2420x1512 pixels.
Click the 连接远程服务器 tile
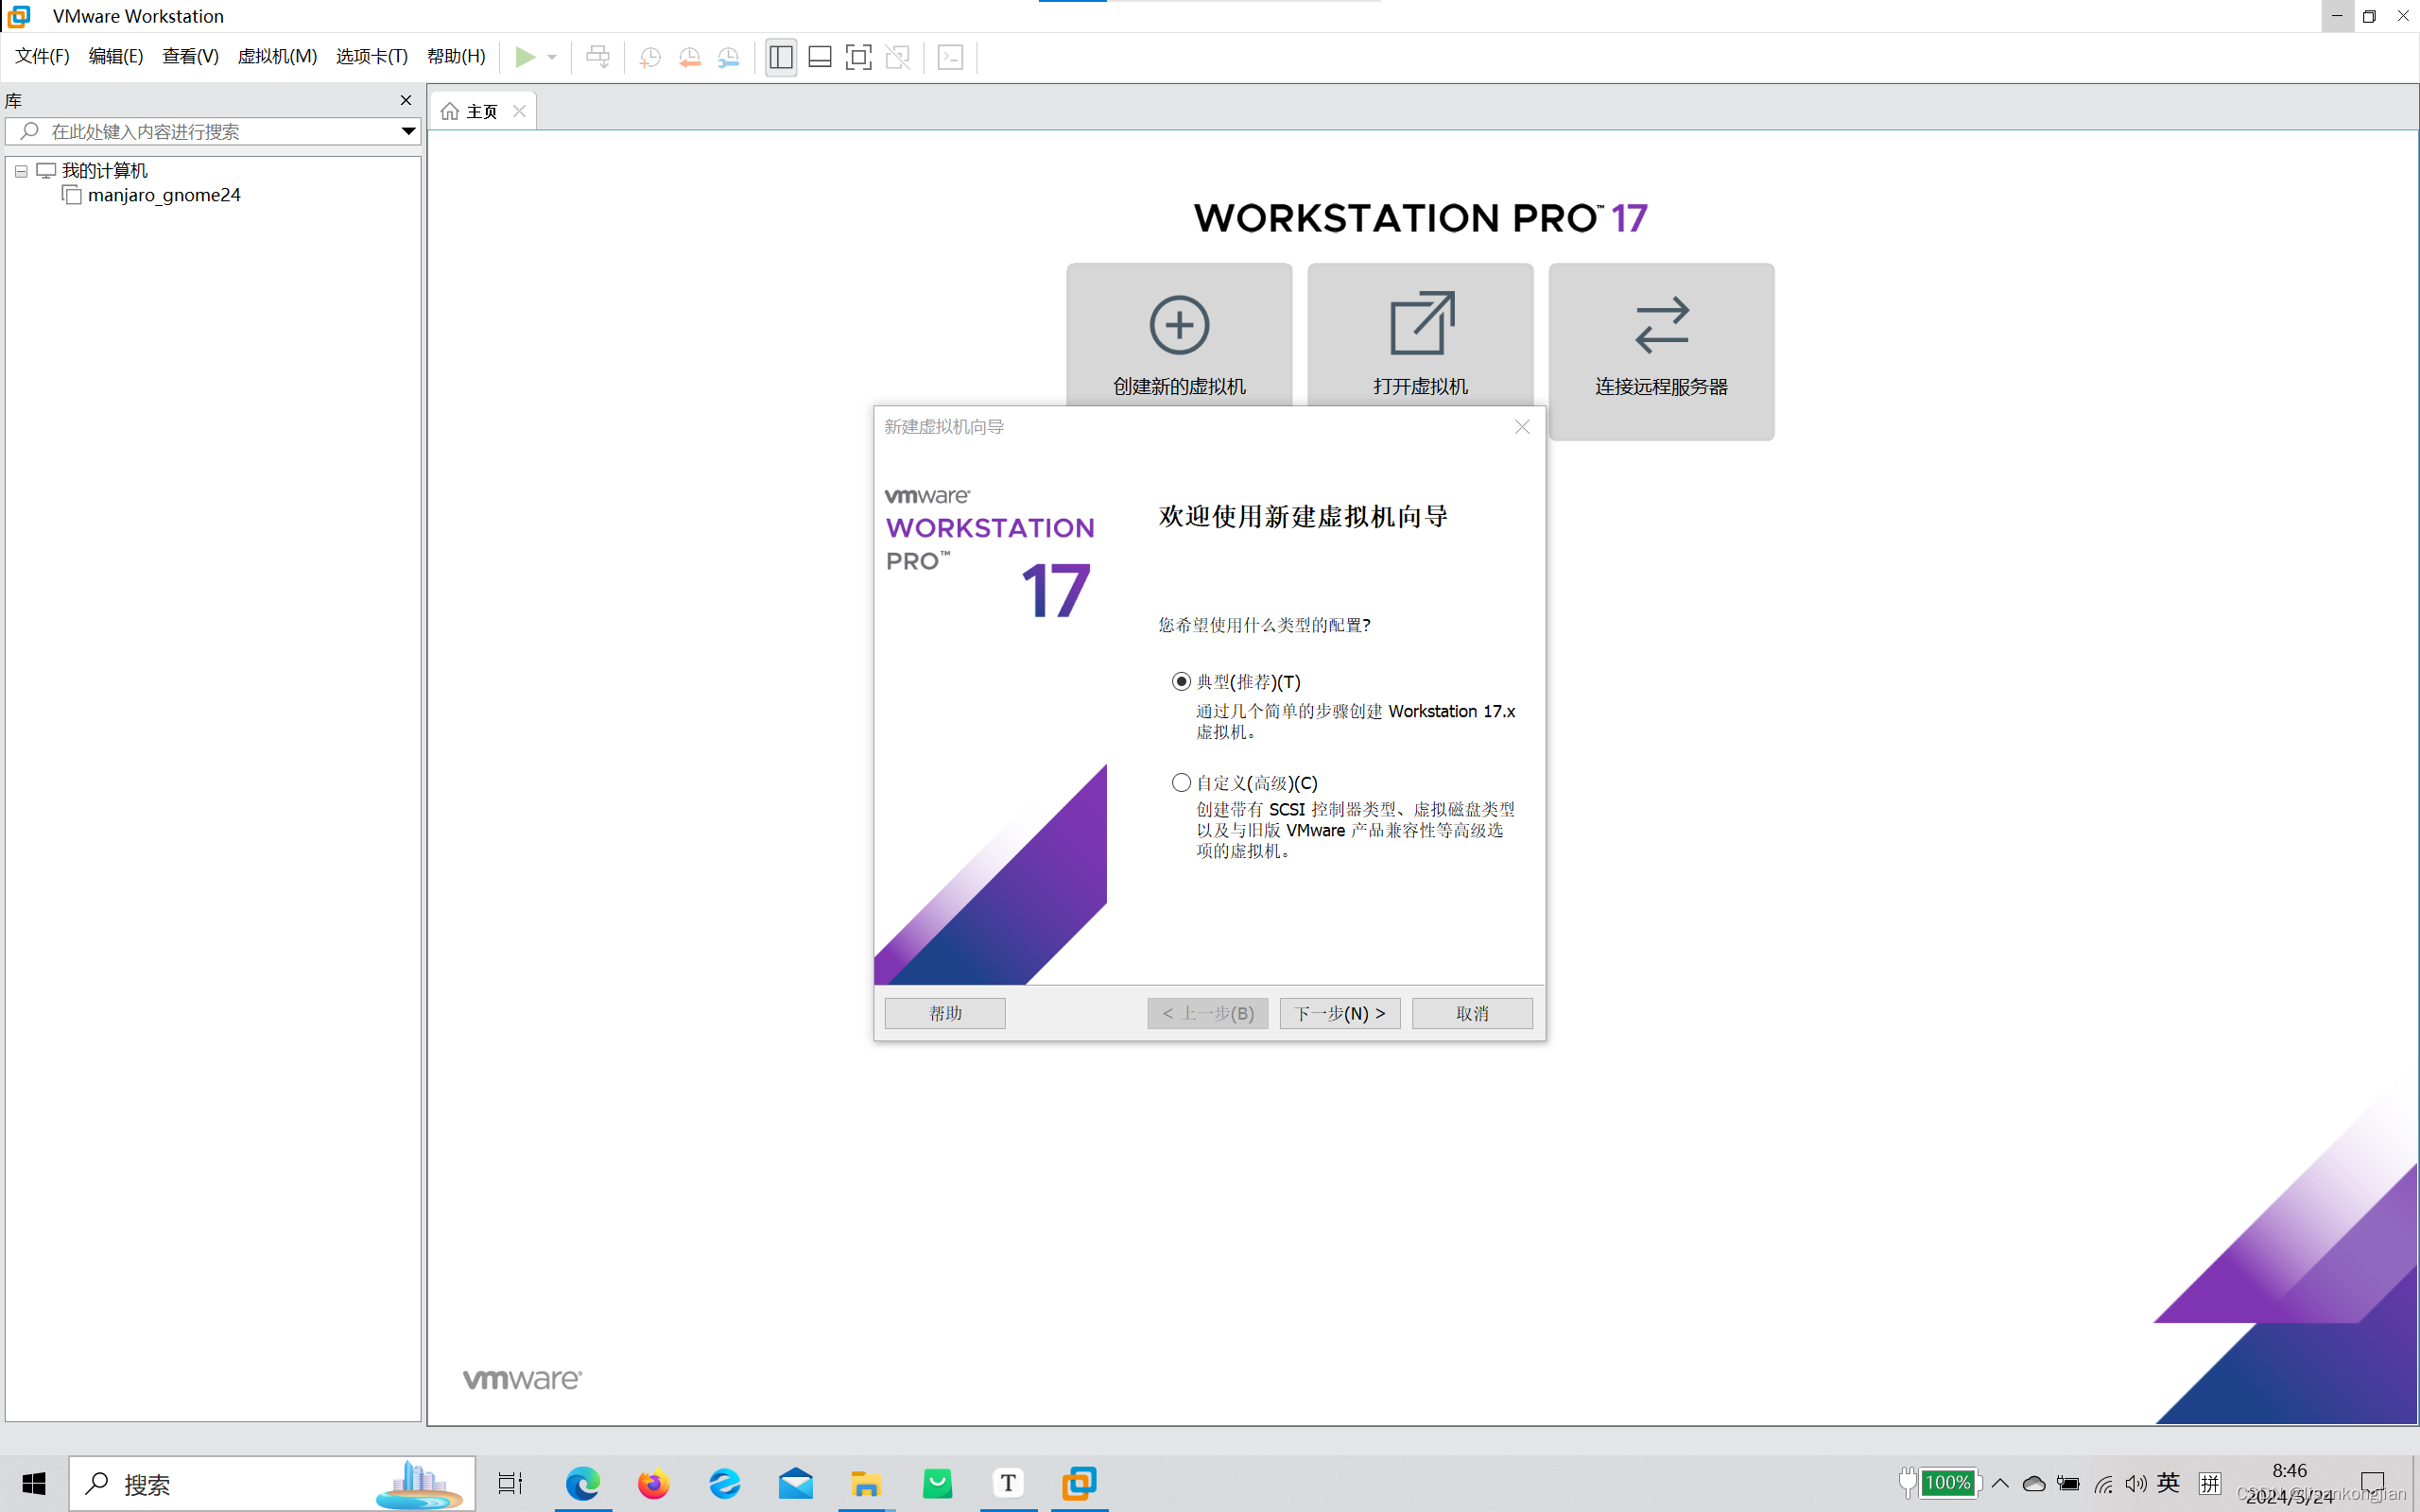point(1661,351)
